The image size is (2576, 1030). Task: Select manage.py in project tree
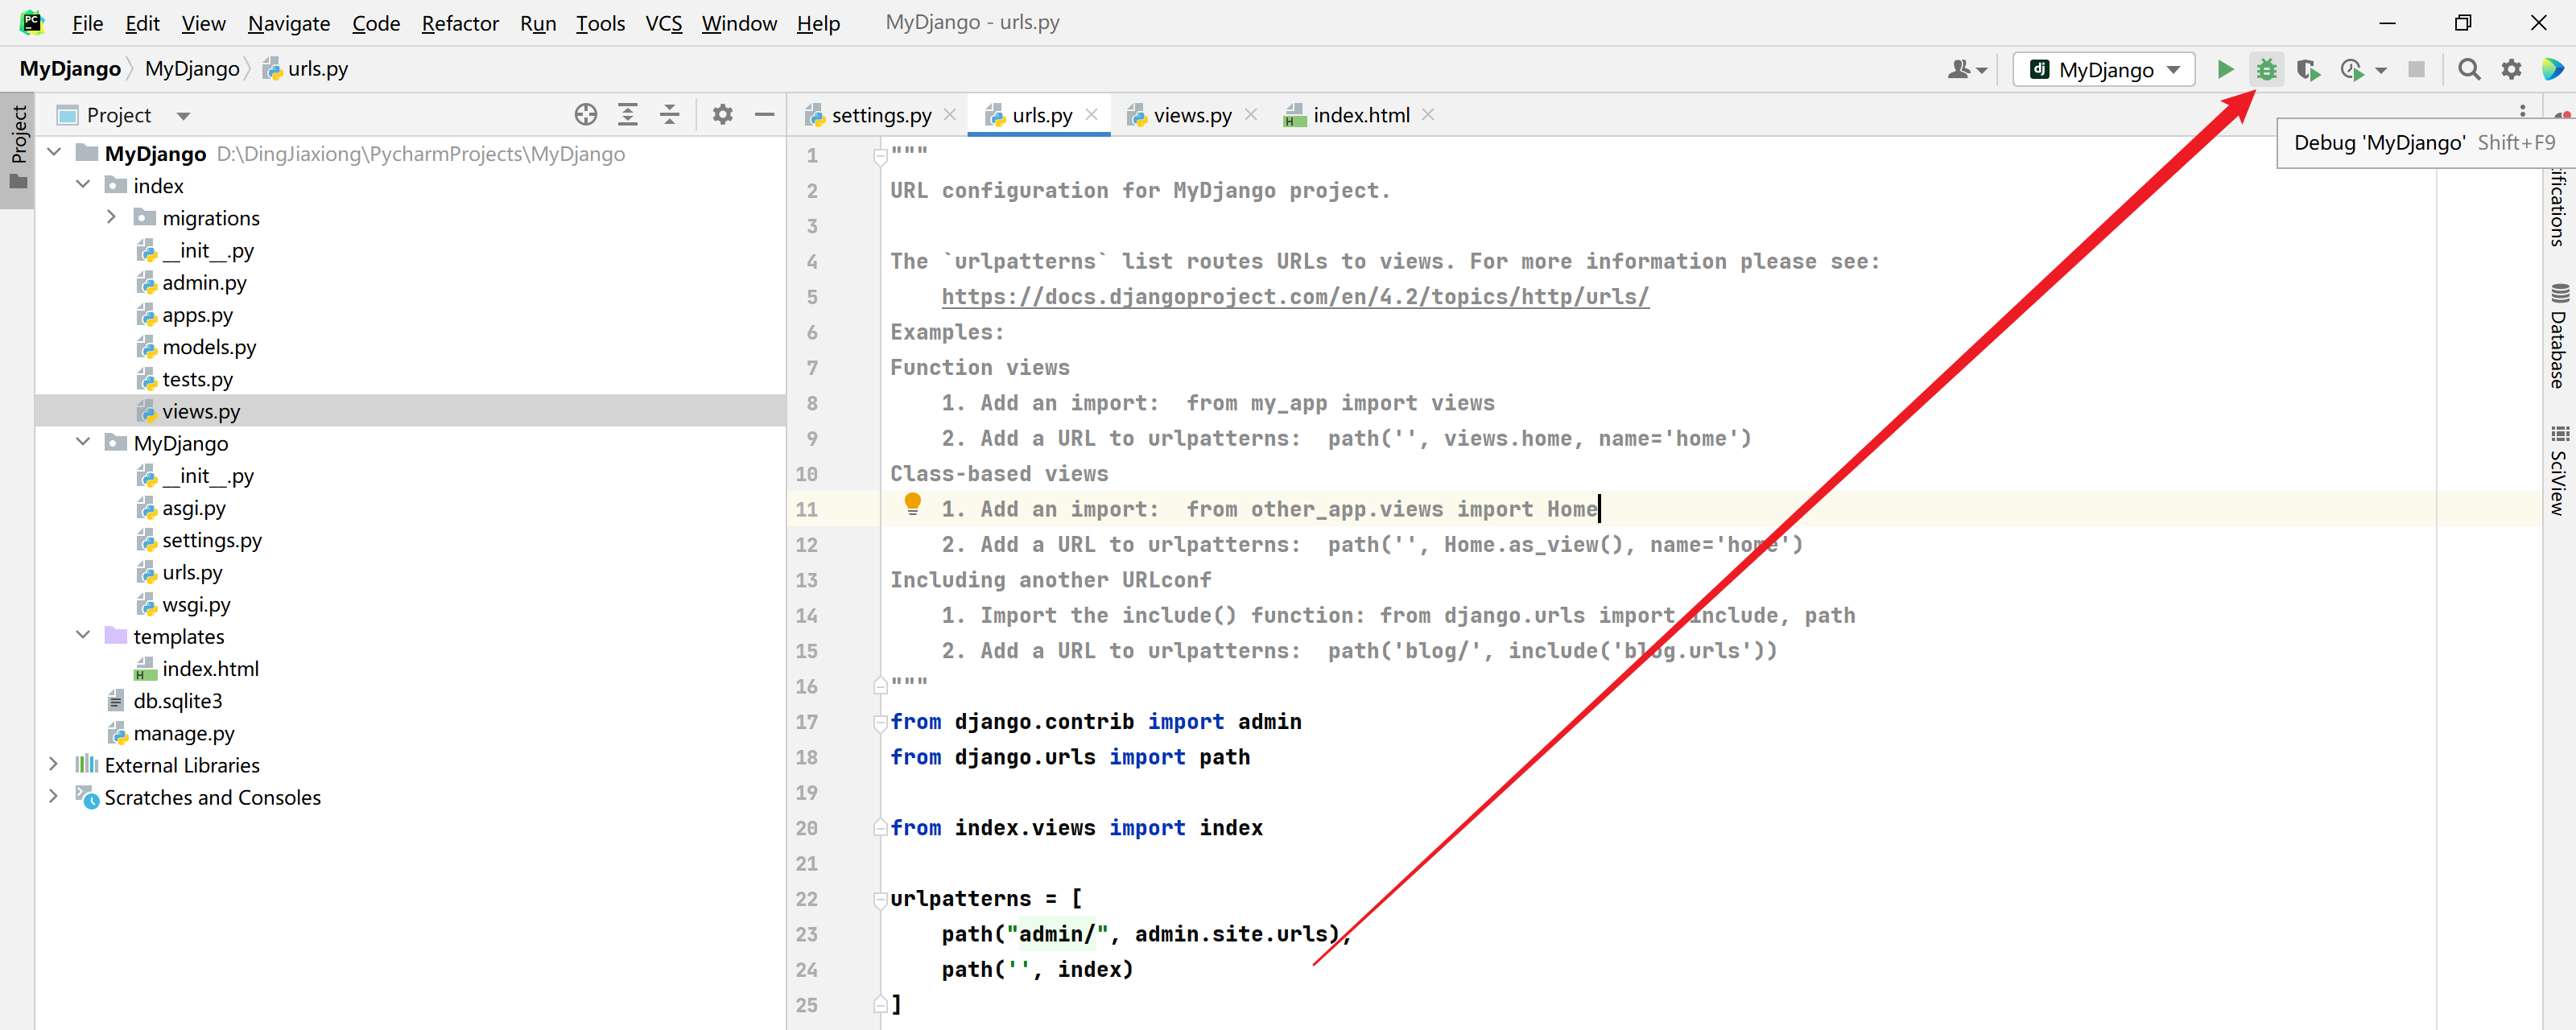tap(184, 733)
